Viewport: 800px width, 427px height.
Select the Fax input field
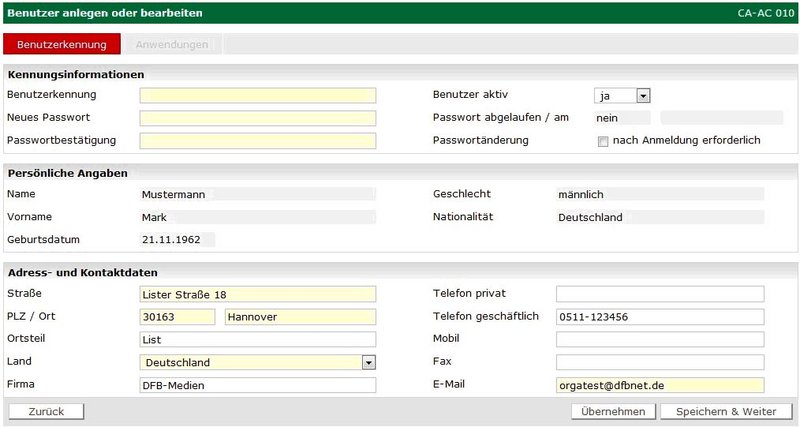click(659, 362)
